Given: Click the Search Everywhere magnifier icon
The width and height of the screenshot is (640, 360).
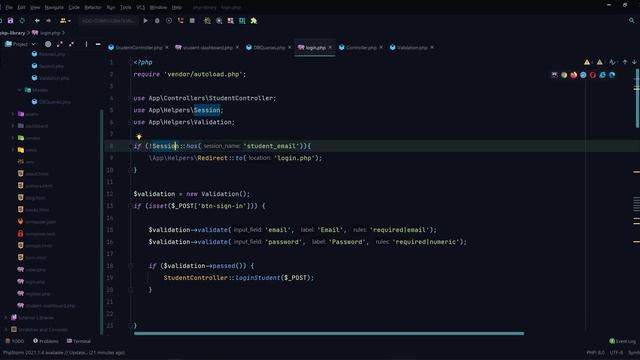Looking at the screenshot, I should pyautogui.click(x=632, y=20).
